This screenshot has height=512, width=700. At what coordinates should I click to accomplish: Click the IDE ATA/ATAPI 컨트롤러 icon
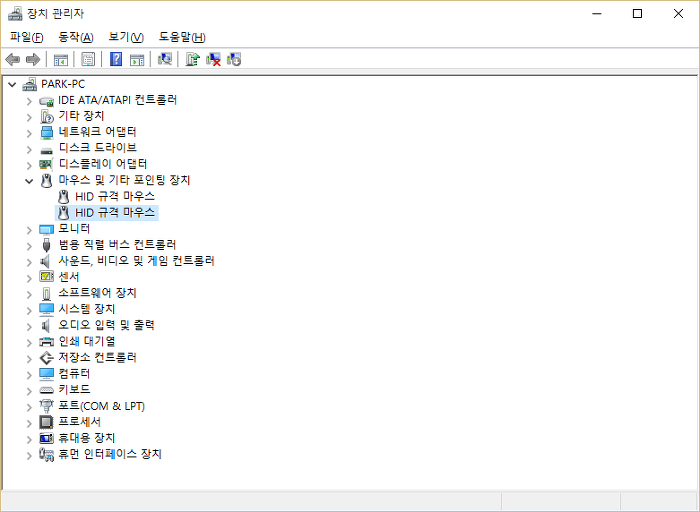tap(46, 101)
